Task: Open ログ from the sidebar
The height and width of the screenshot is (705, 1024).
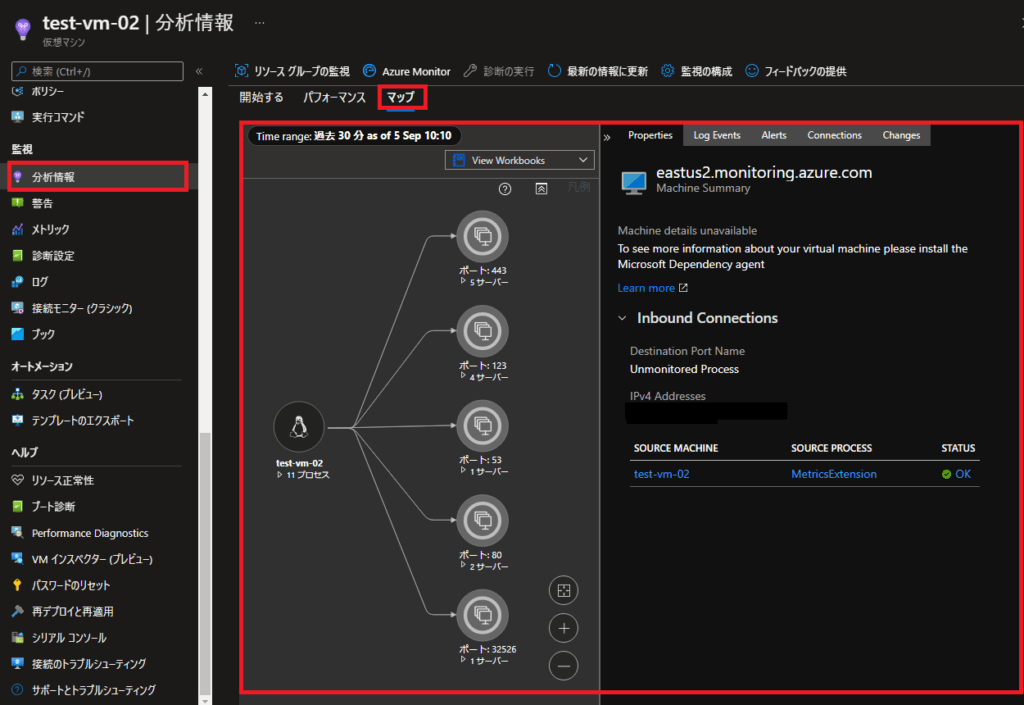Action: pyautogui.click(x=40, y=282)
